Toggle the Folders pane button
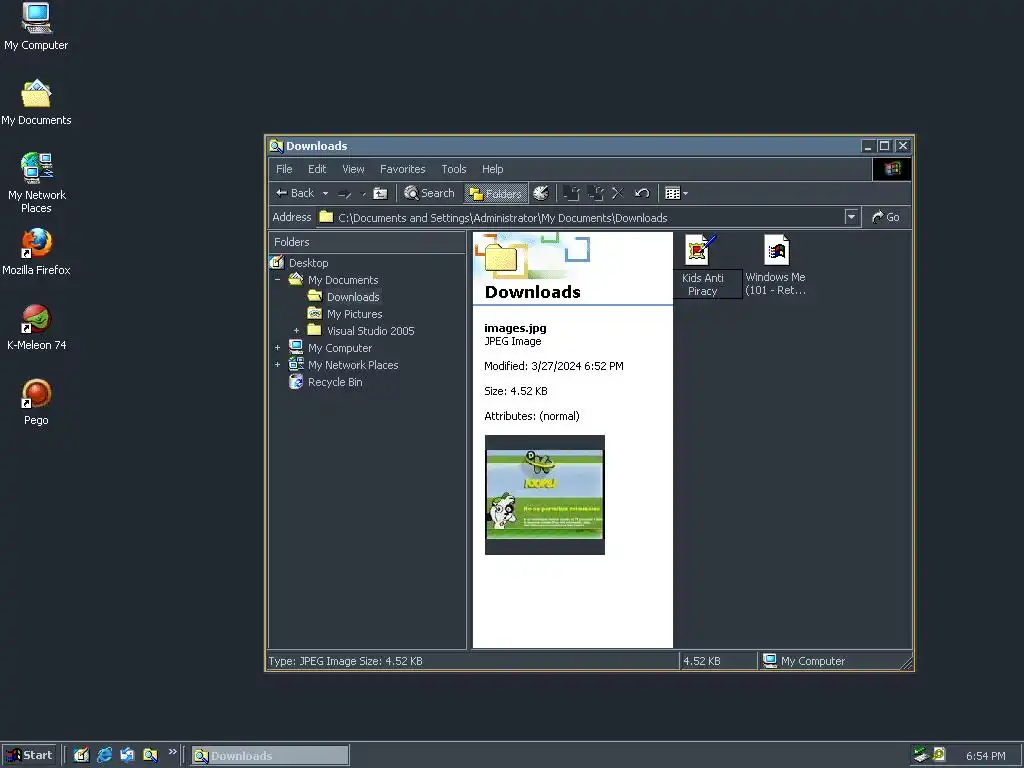The image size is (1024, 768). [x=496, y=193]
